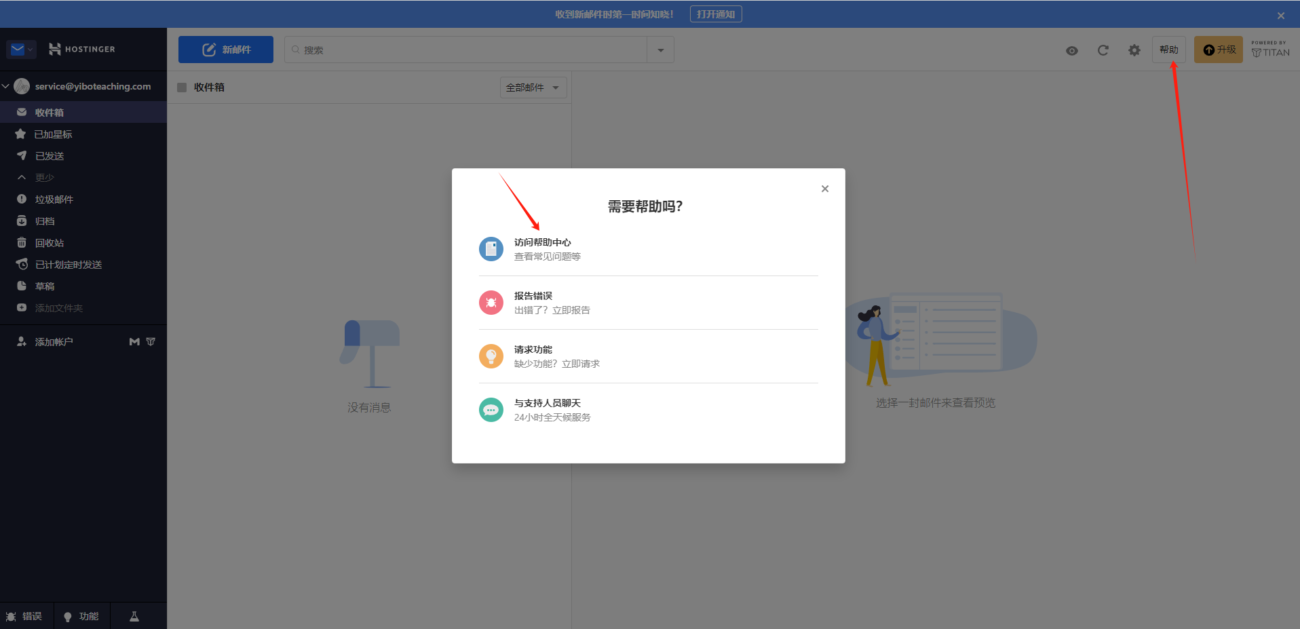Click the Titan logo at the top right

point(1270,50)
